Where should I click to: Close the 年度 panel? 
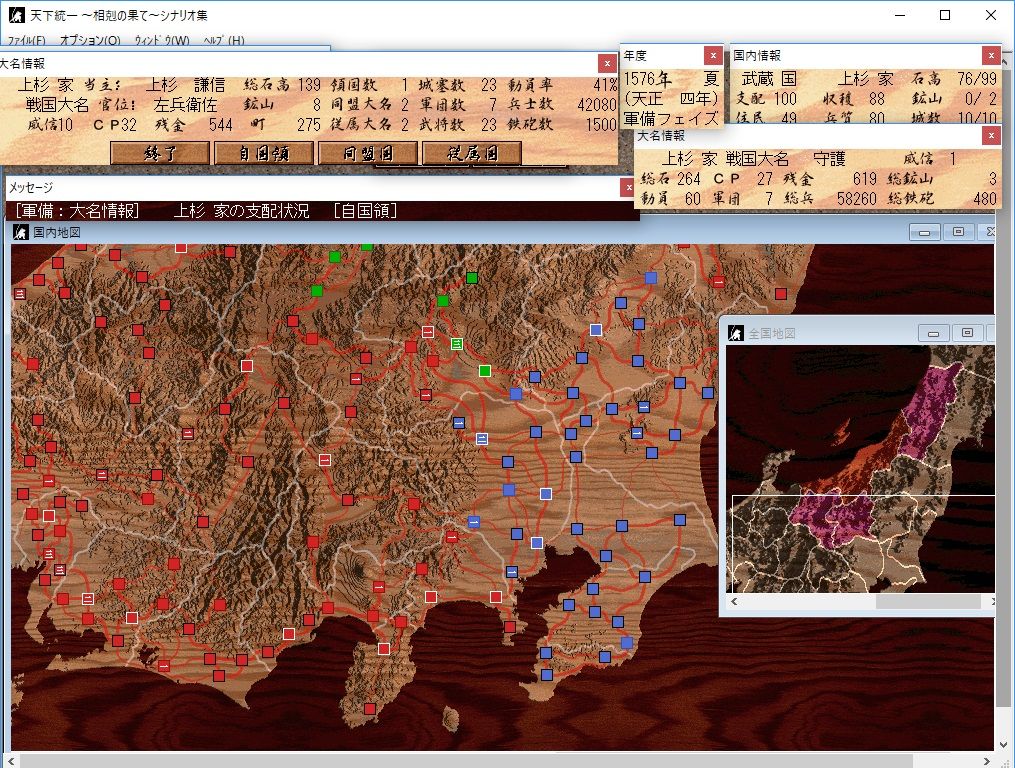coord(713,56)
